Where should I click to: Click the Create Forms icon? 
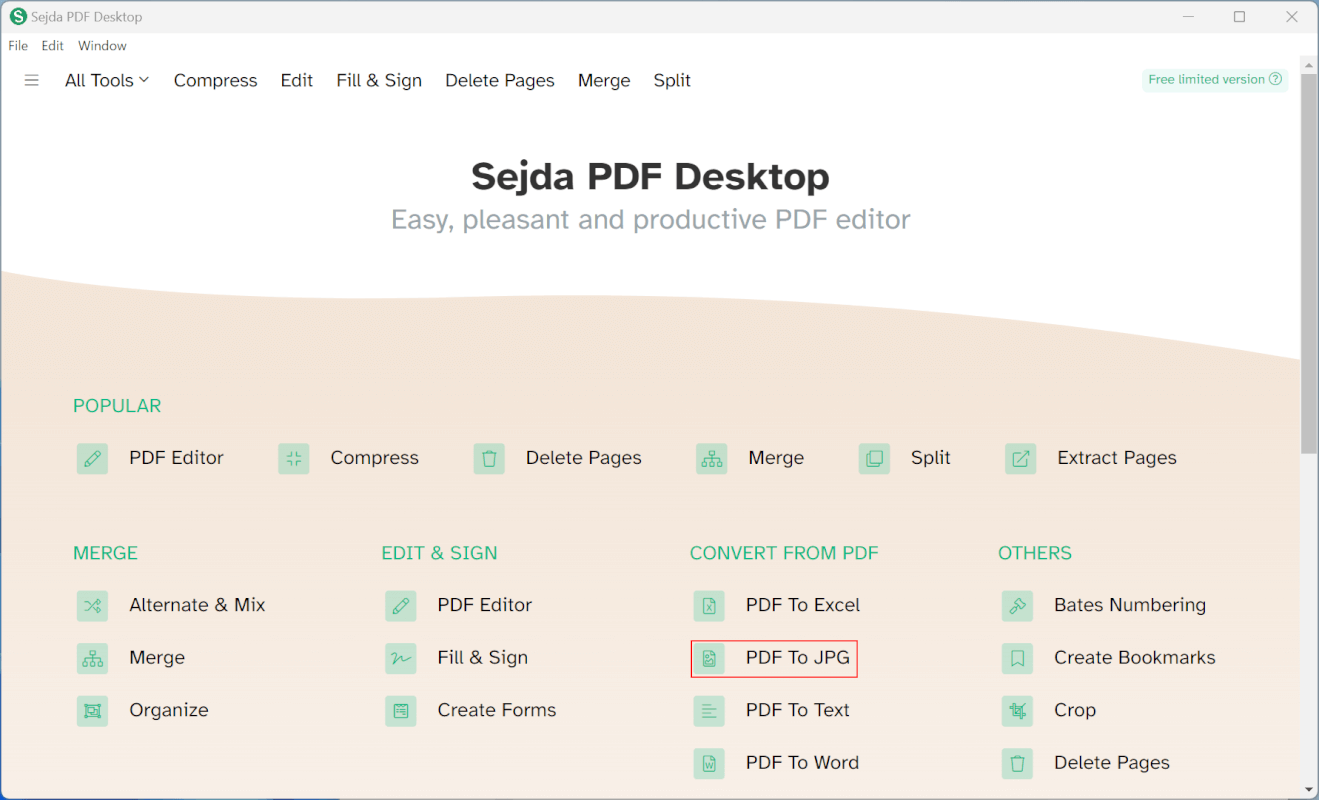tap(401, 711)
